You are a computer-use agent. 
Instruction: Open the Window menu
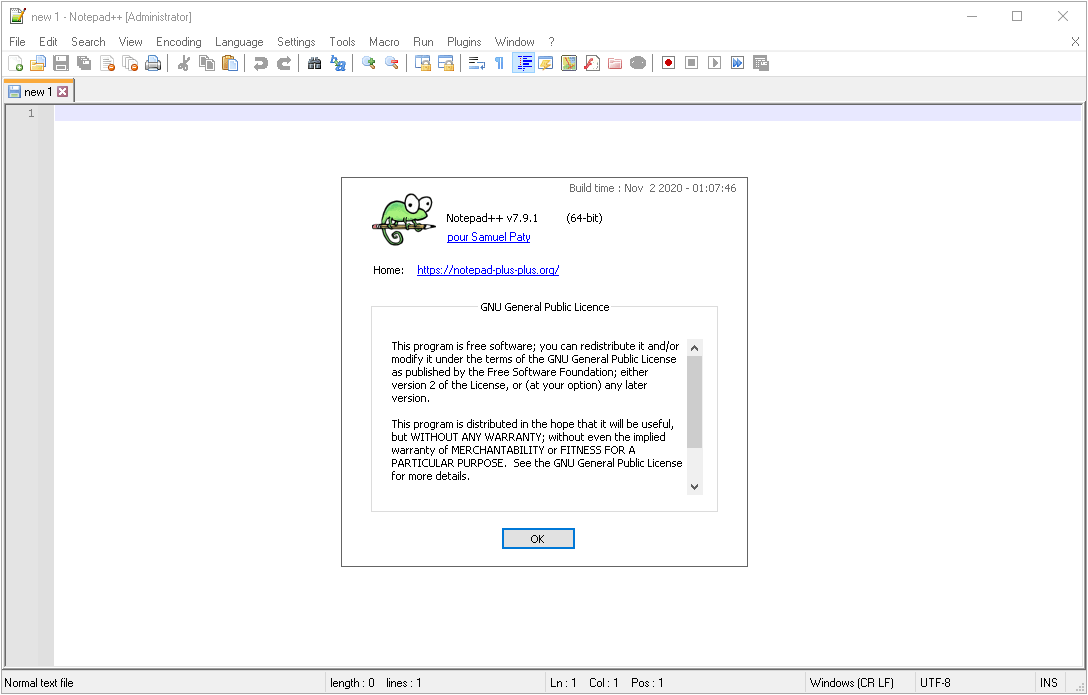pos(514,42)
